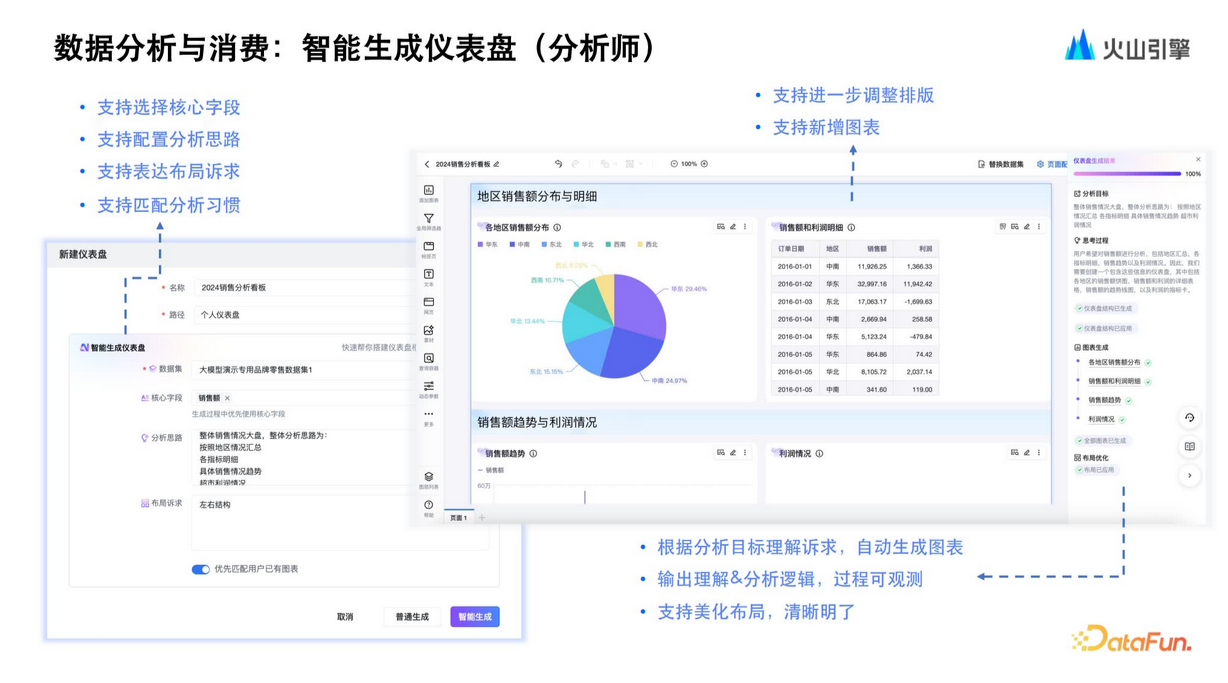Click the 智能生成 smart generate button
1228x683 pixels.
[x=475, y=617]
